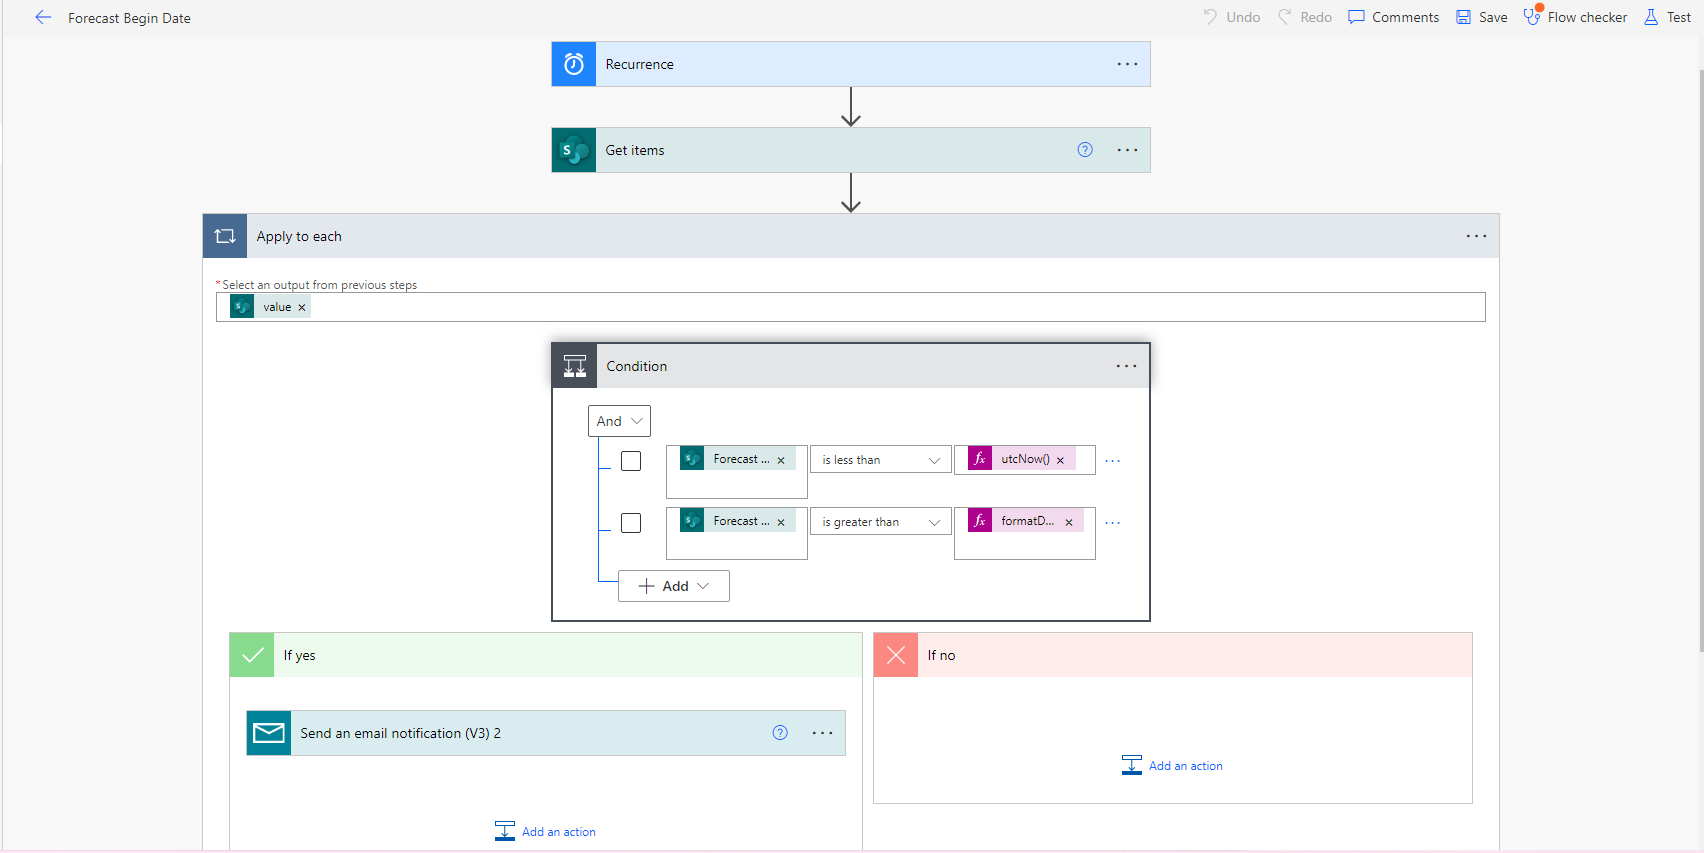
Task: Click the Apply to each loop icon
Action: (225, 236)
